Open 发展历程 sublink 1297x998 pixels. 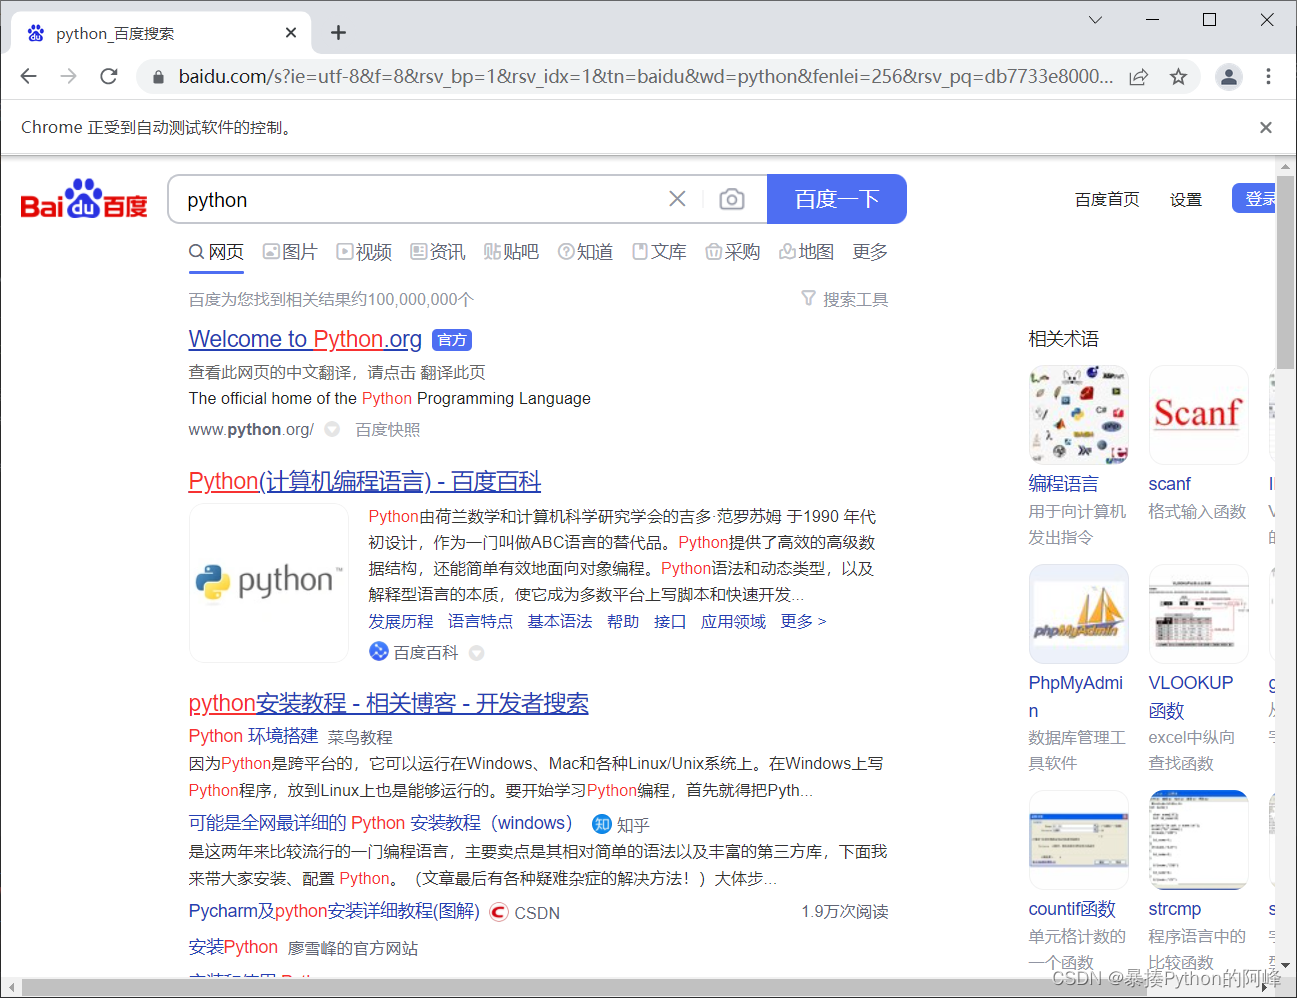click(401, 621)
